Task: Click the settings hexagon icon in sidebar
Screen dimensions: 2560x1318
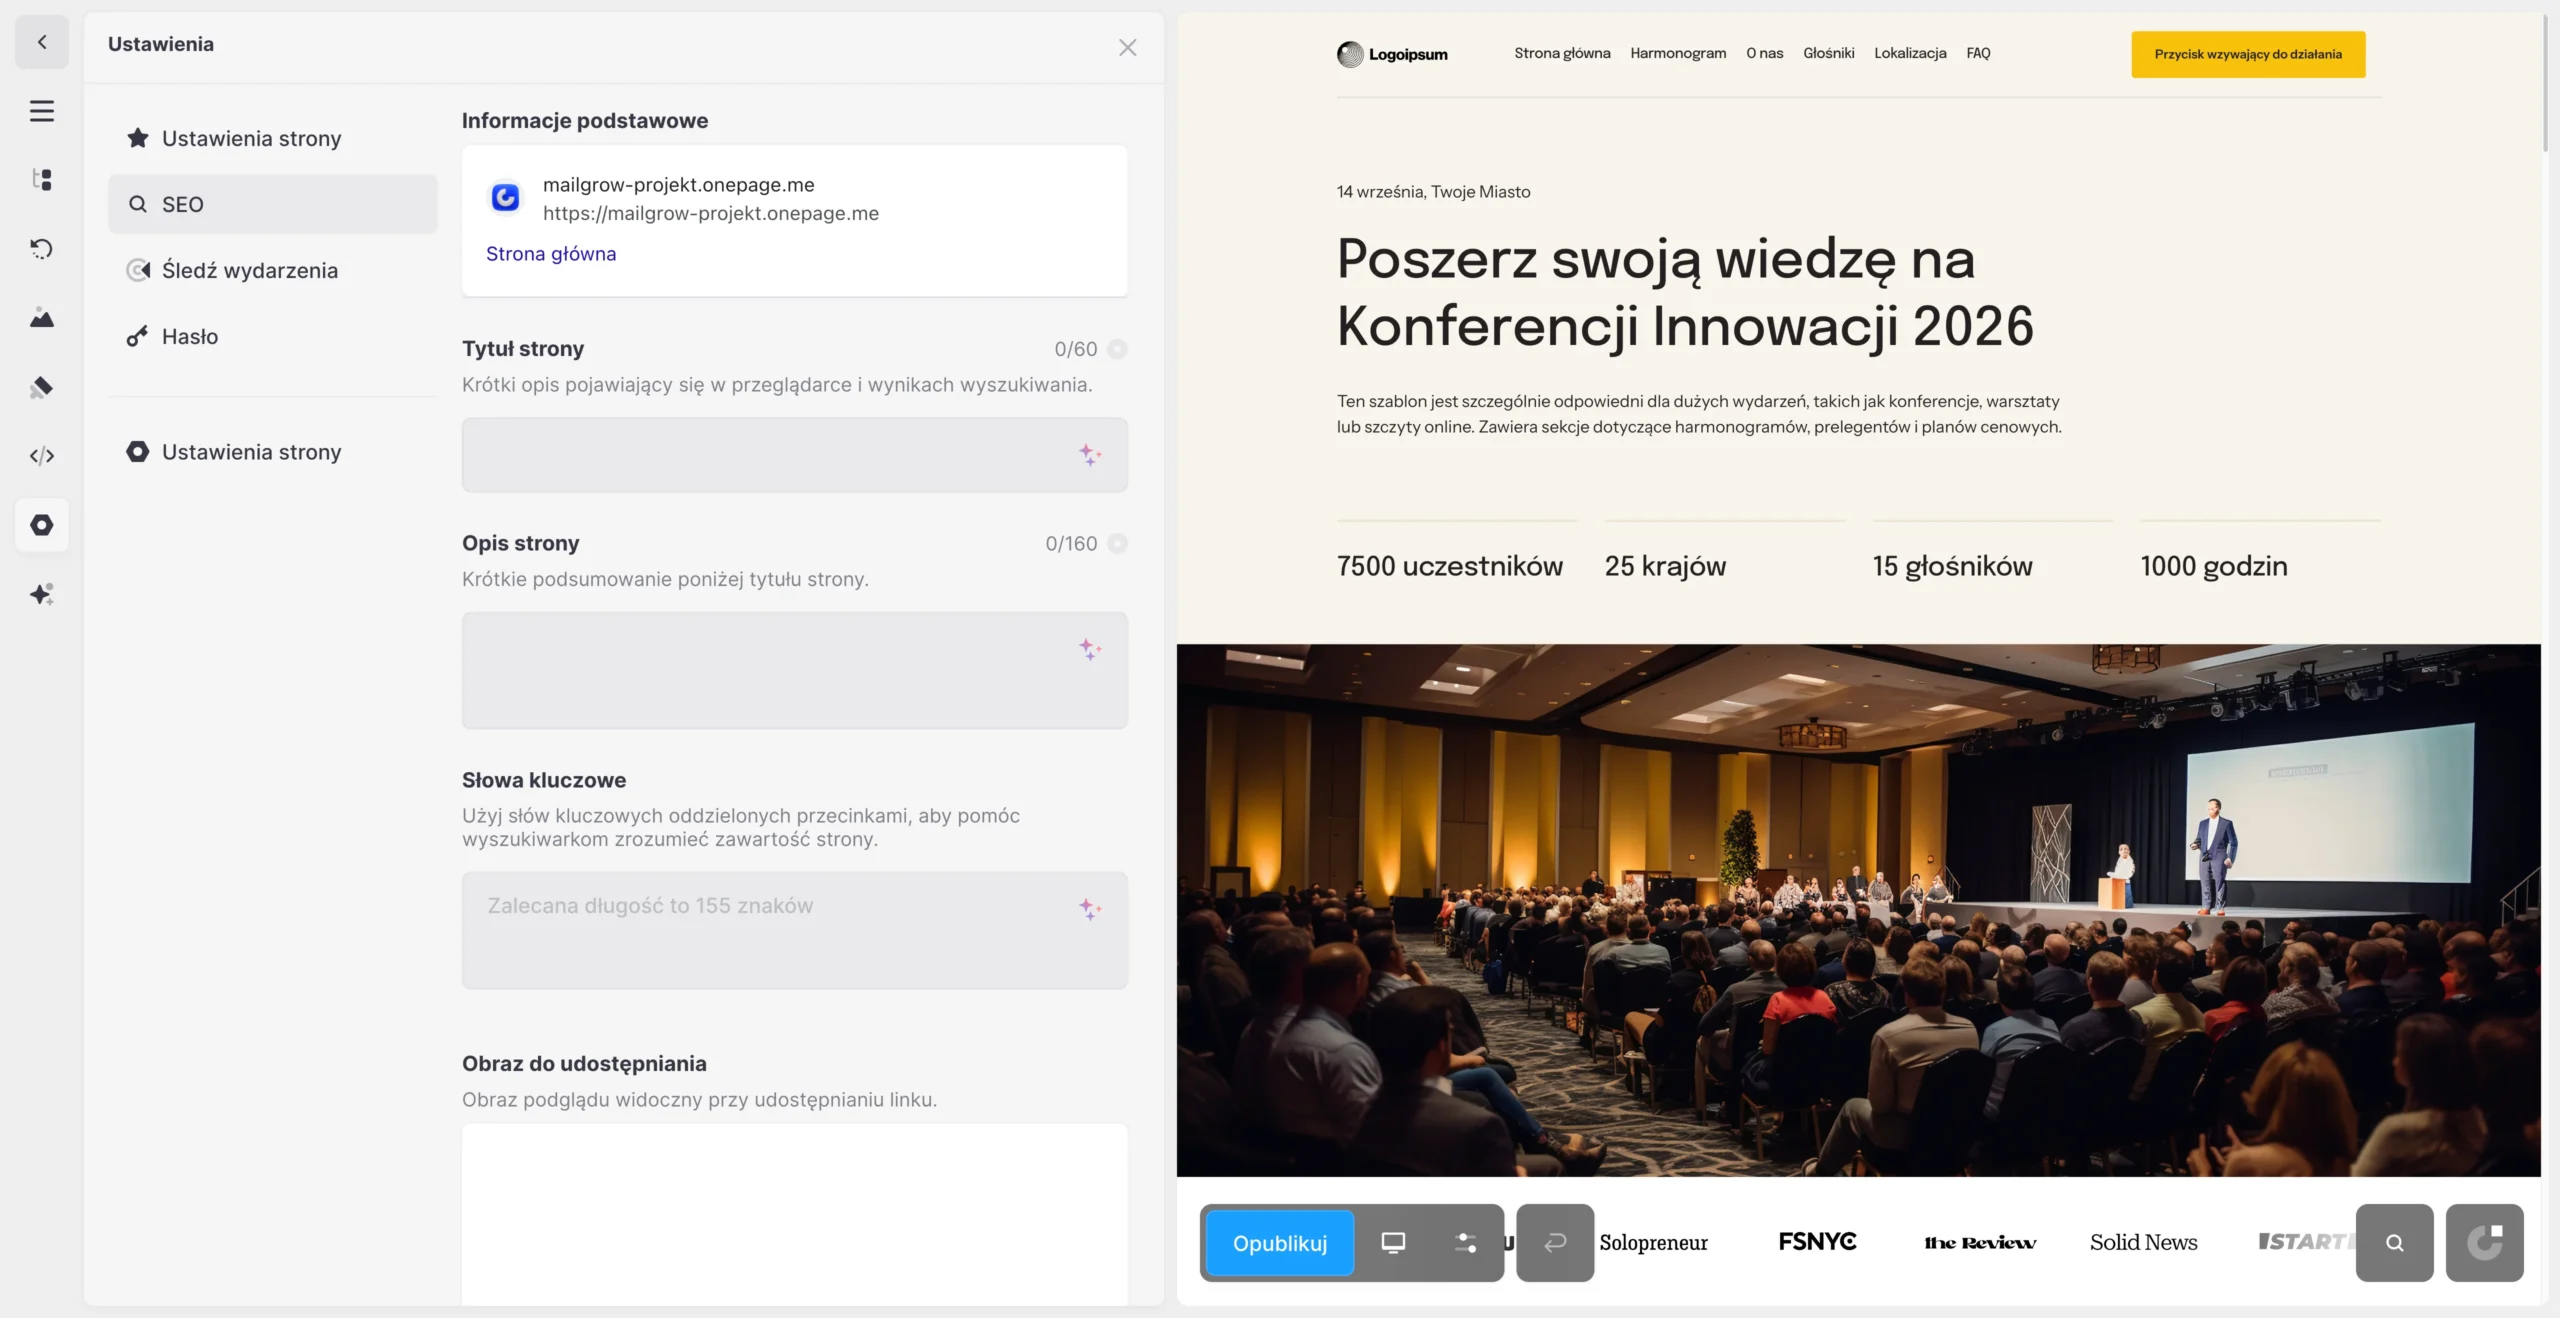Action: 42,525
